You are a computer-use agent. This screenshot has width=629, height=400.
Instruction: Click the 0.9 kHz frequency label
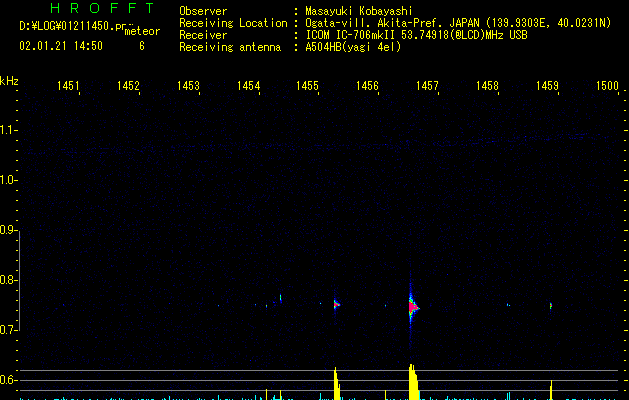coord(8,230)
